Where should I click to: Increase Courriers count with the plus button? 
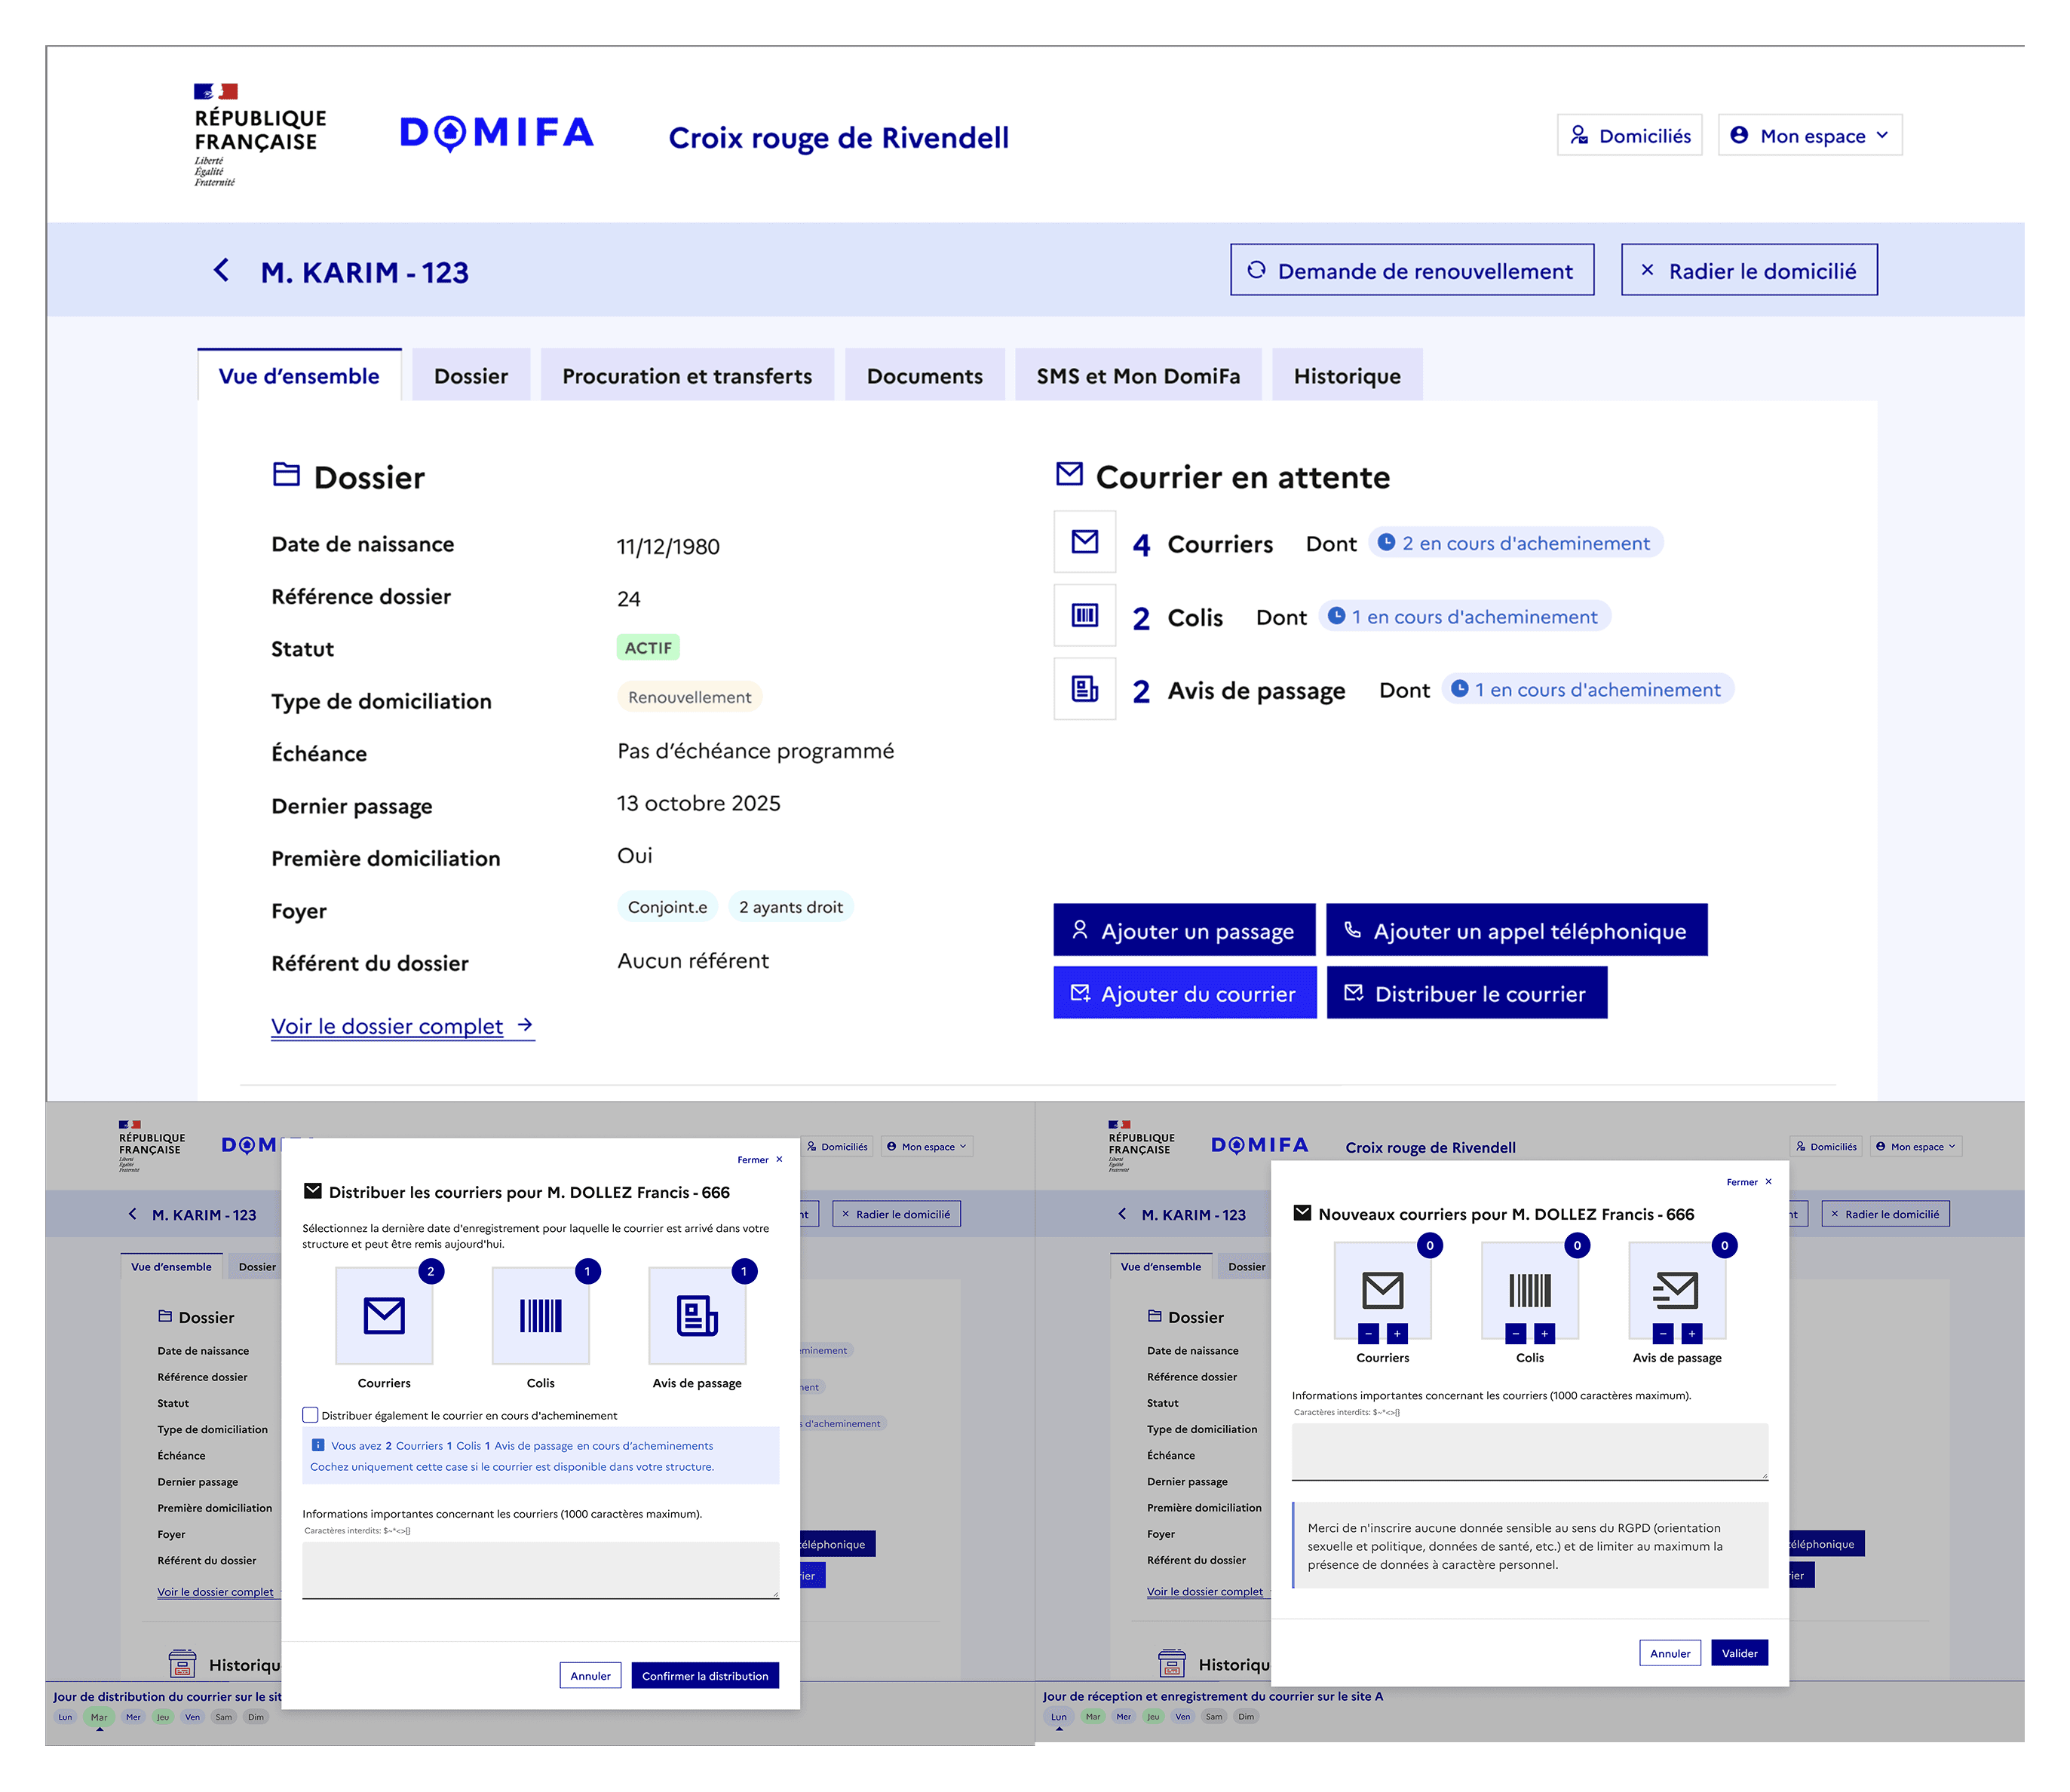click(x=1397, y=1333)
